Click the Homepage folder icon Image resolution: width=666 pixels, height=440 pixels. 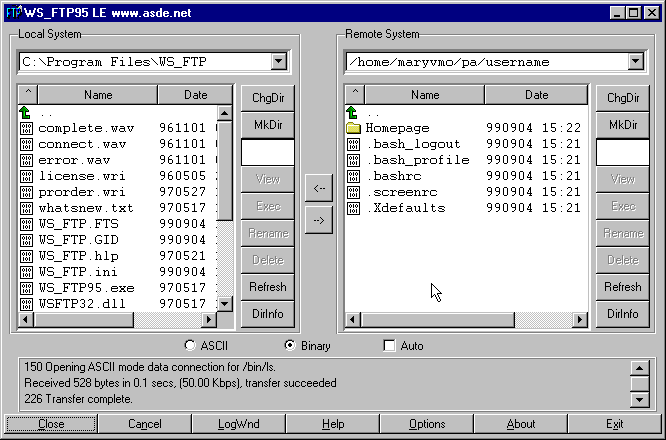353,128
